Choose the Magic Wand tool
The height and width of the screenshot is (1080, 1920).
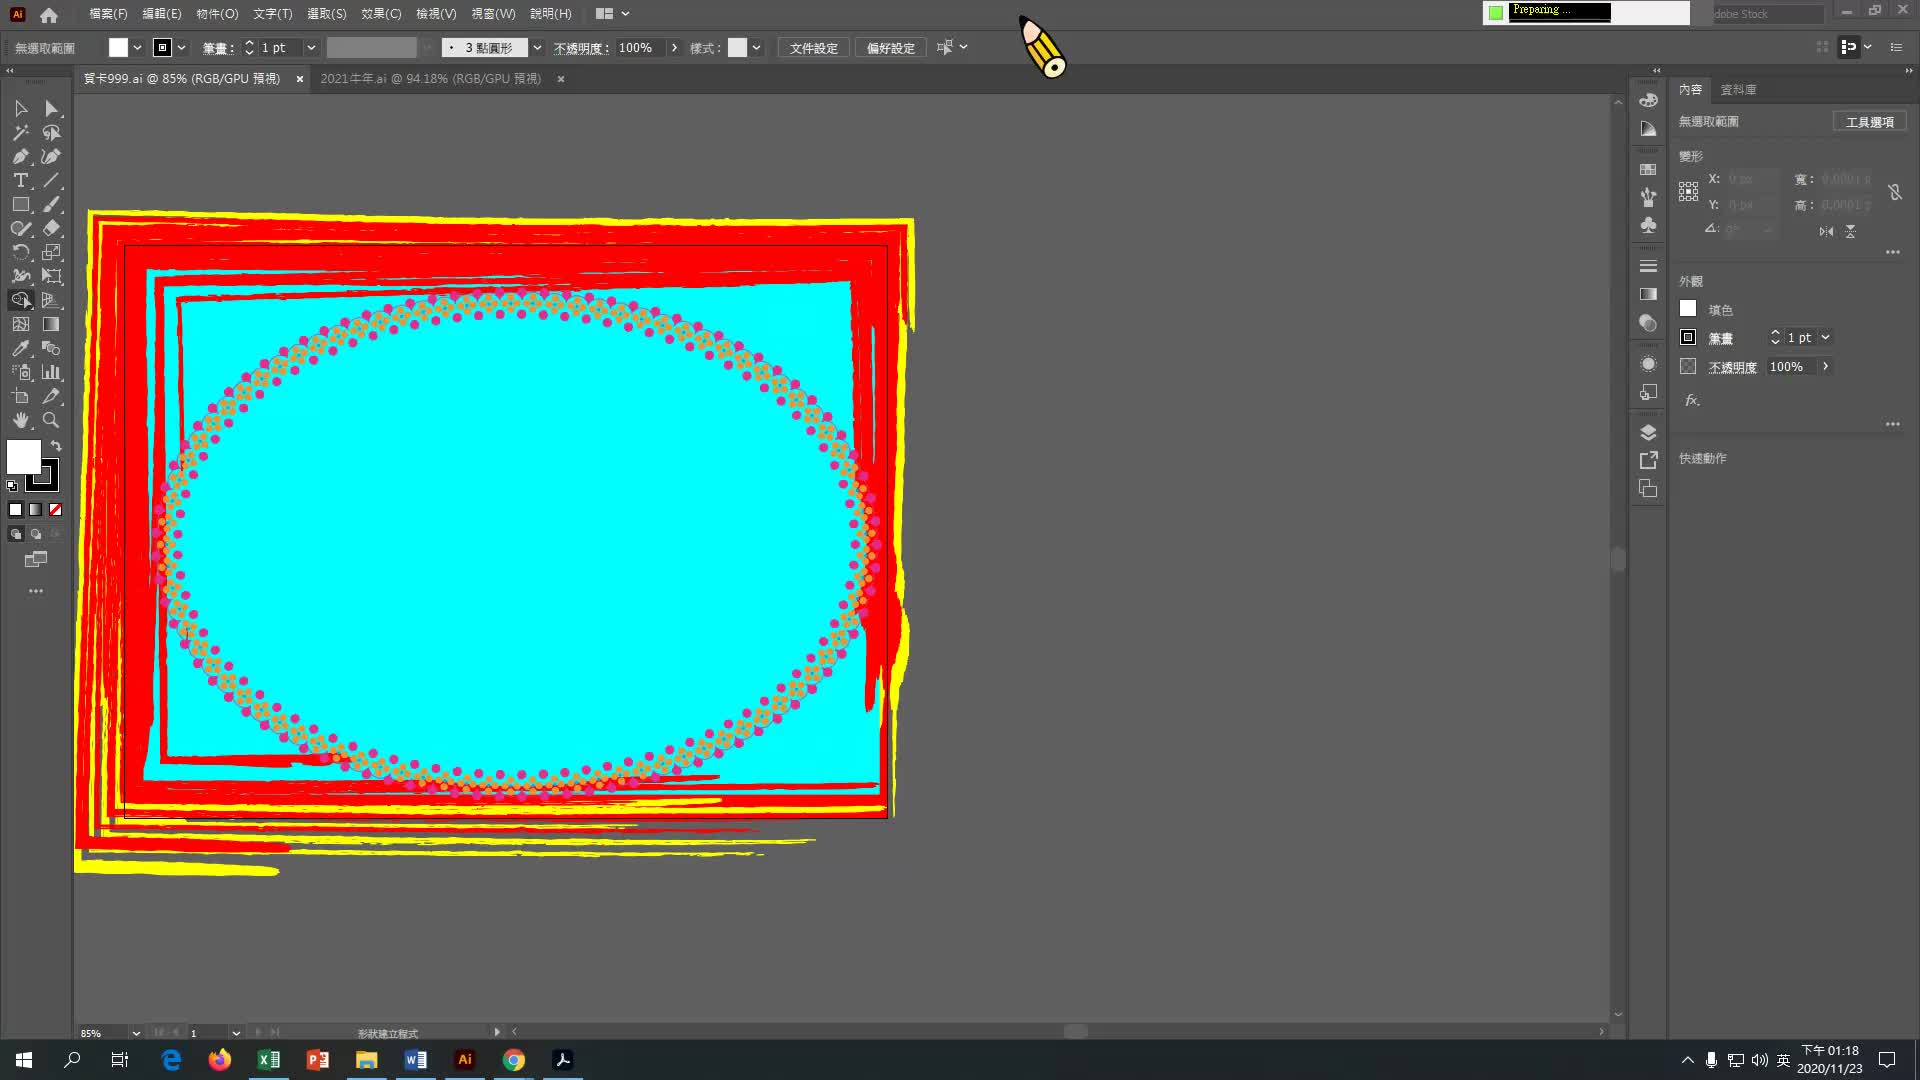tap(20, 133)
